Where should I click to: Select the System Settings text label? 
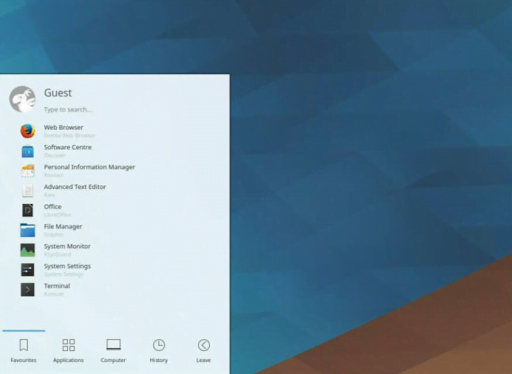coord(67,266)
